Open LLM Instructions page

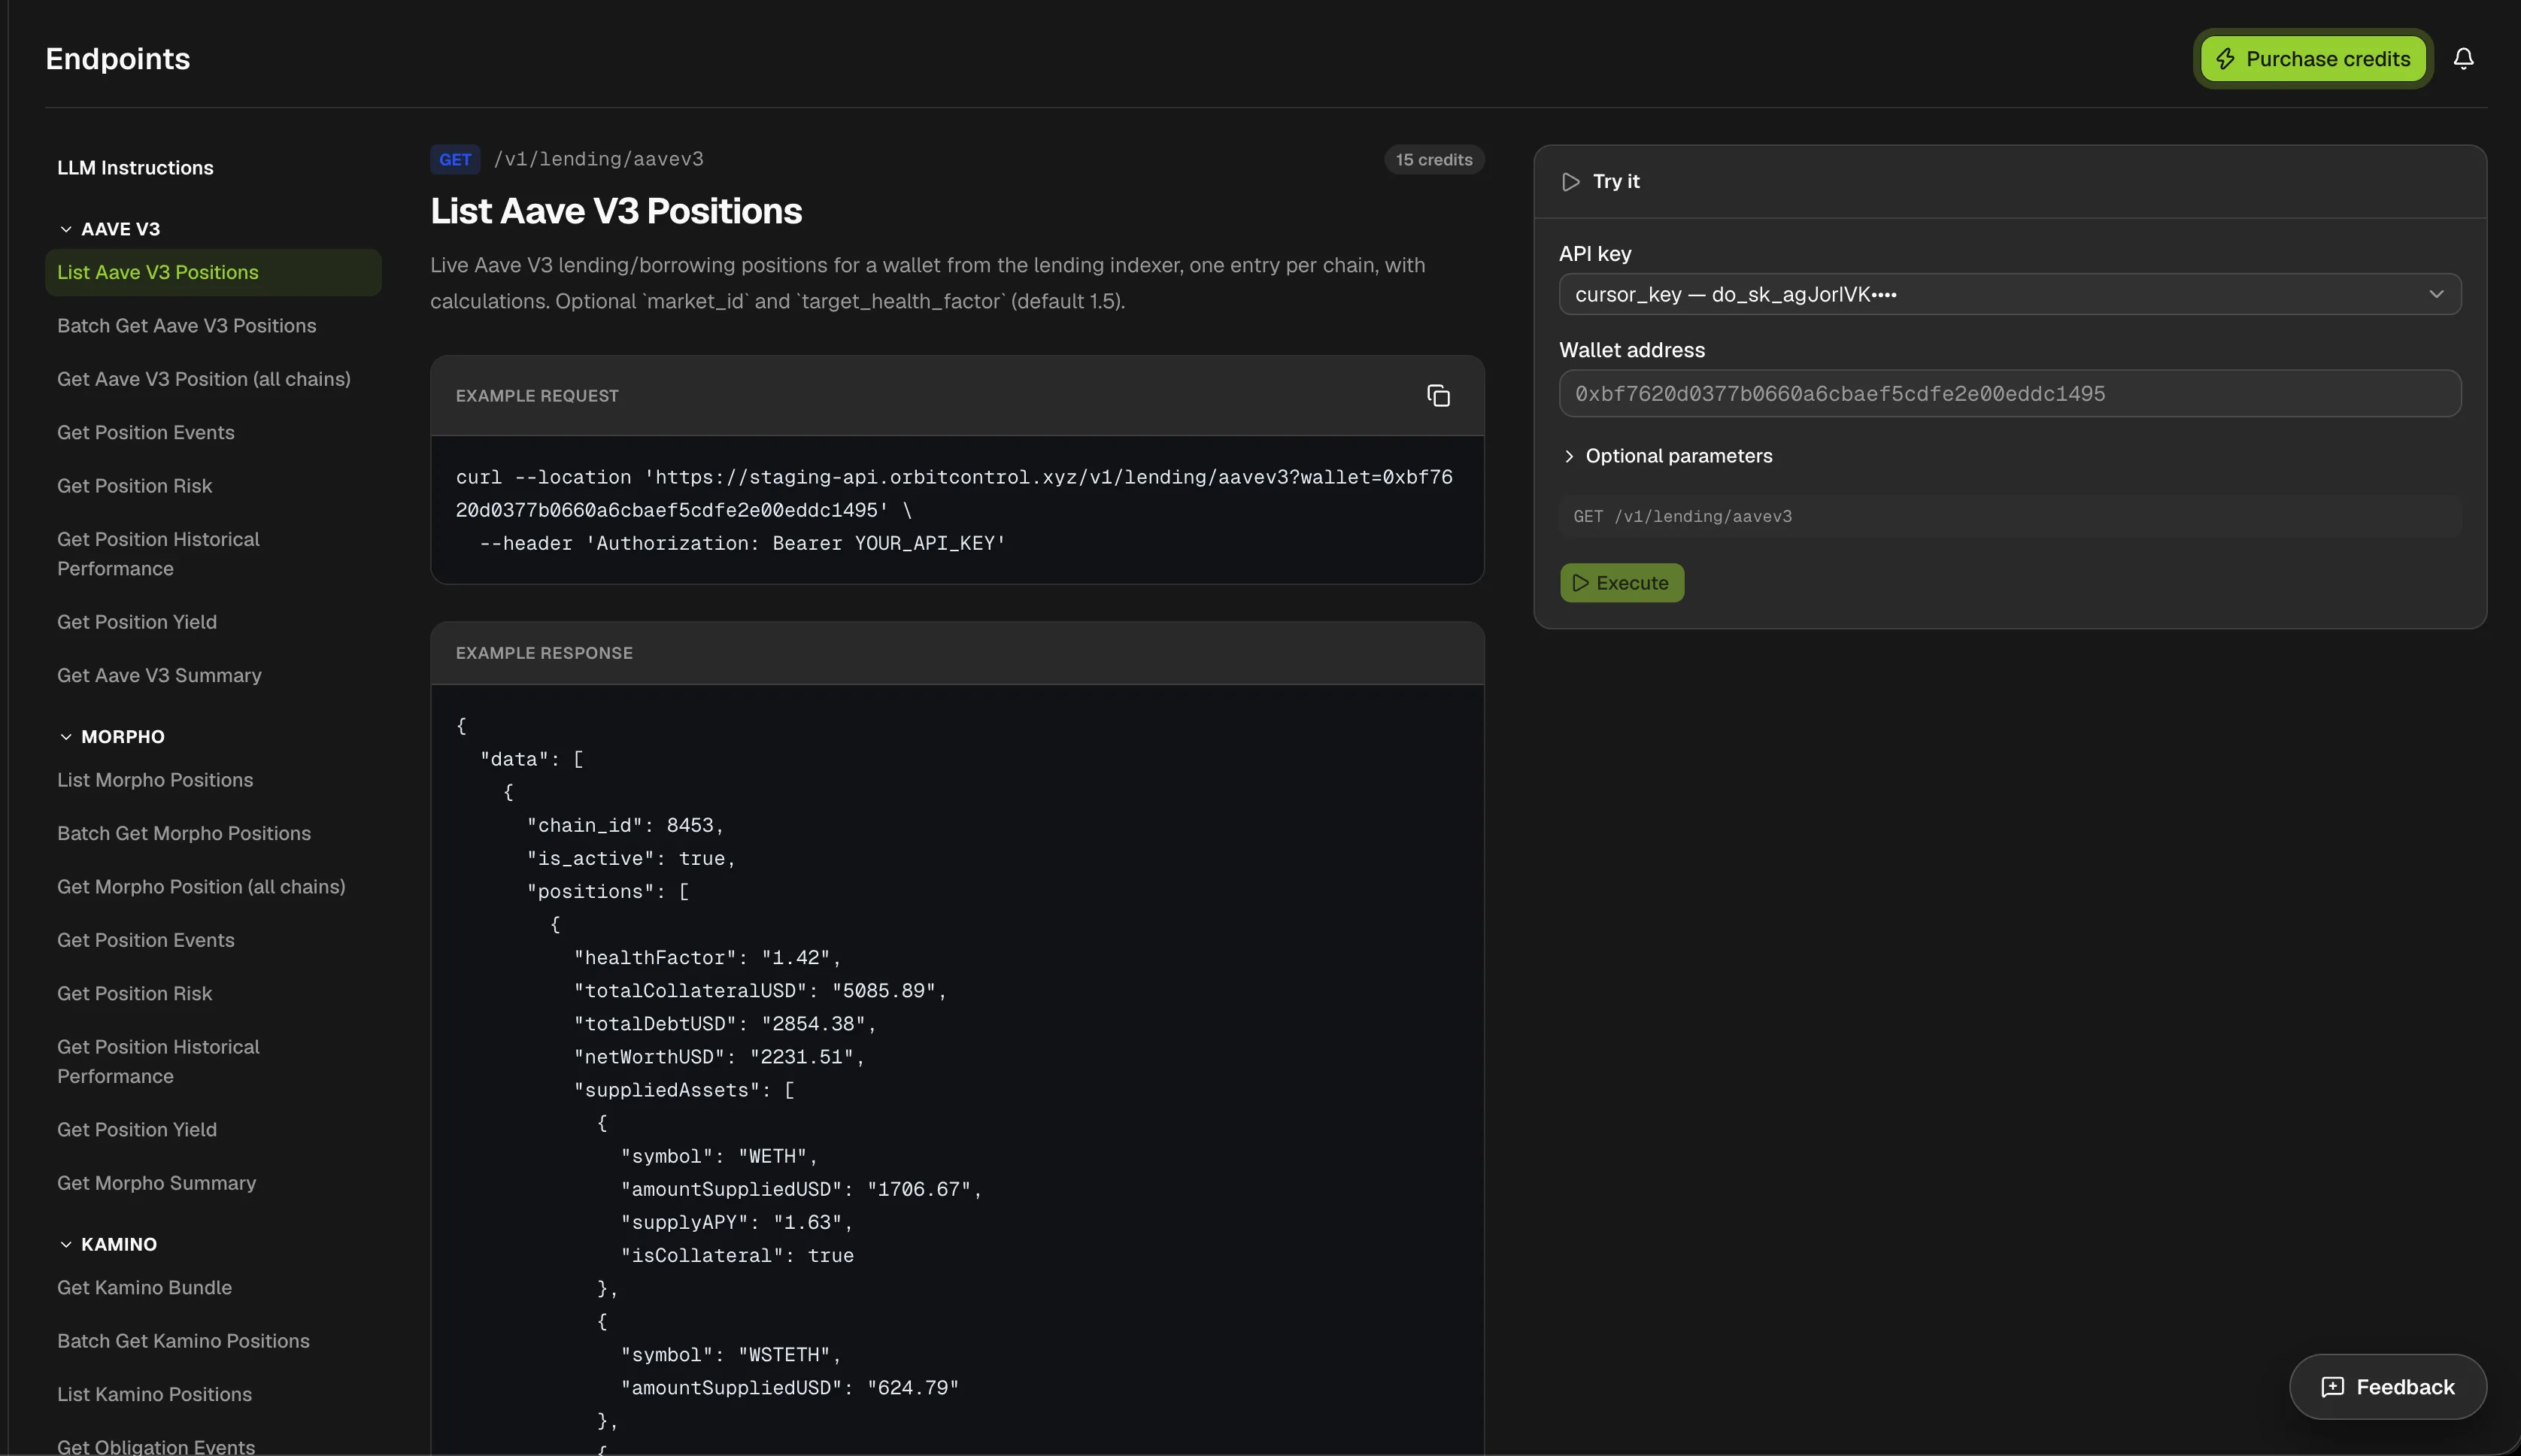[x=135, y=168]
